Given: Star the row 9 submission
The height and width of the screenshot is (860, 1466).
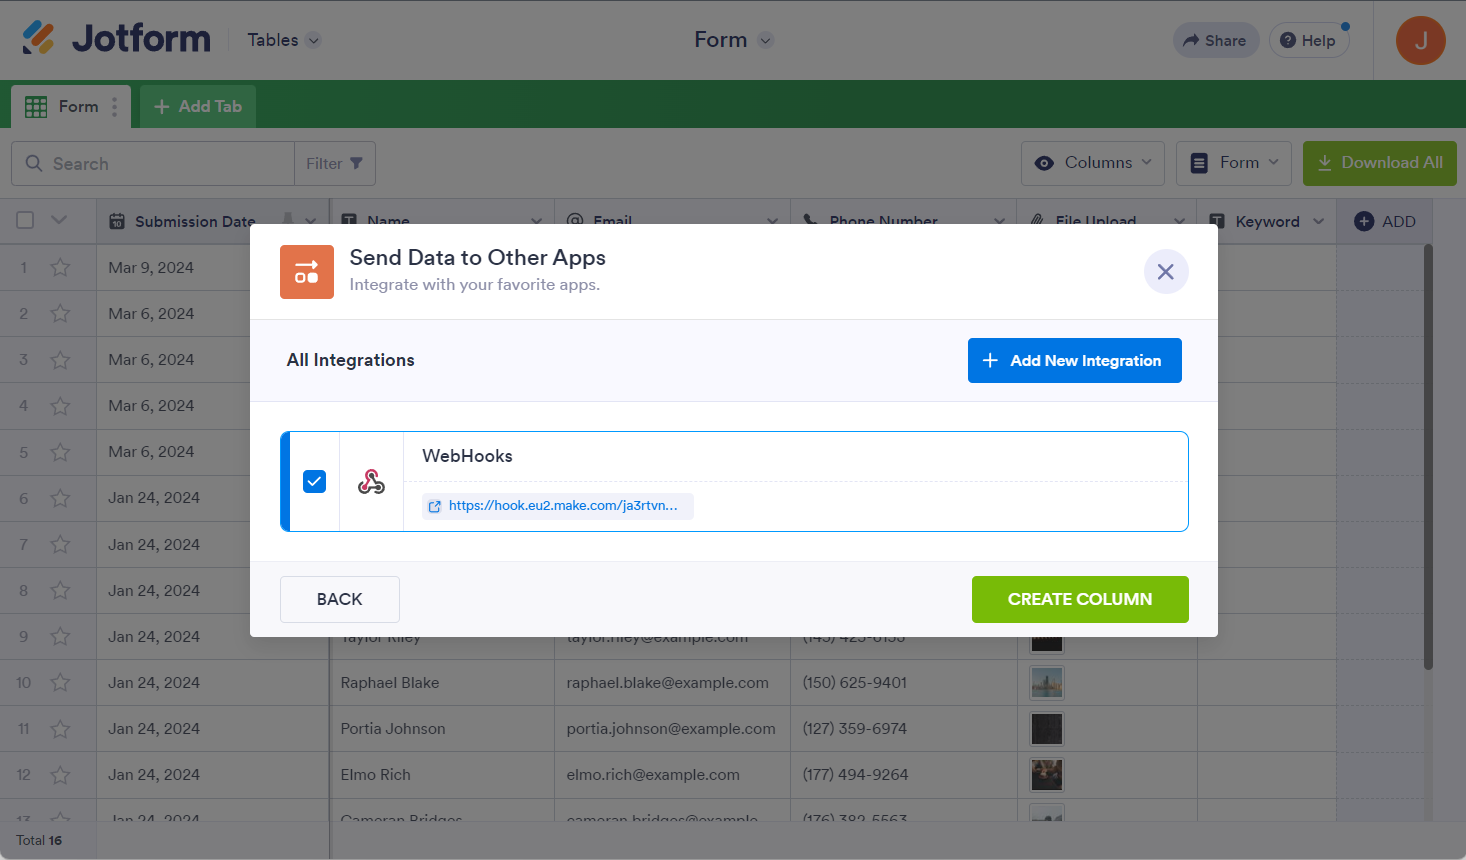Looking at the screenshot, I should coord(60,637).
